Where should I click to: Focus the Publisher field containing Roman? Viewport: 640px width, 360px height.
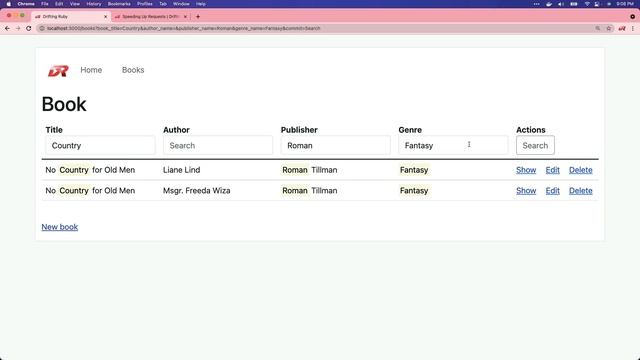click(x=336, y=145)
